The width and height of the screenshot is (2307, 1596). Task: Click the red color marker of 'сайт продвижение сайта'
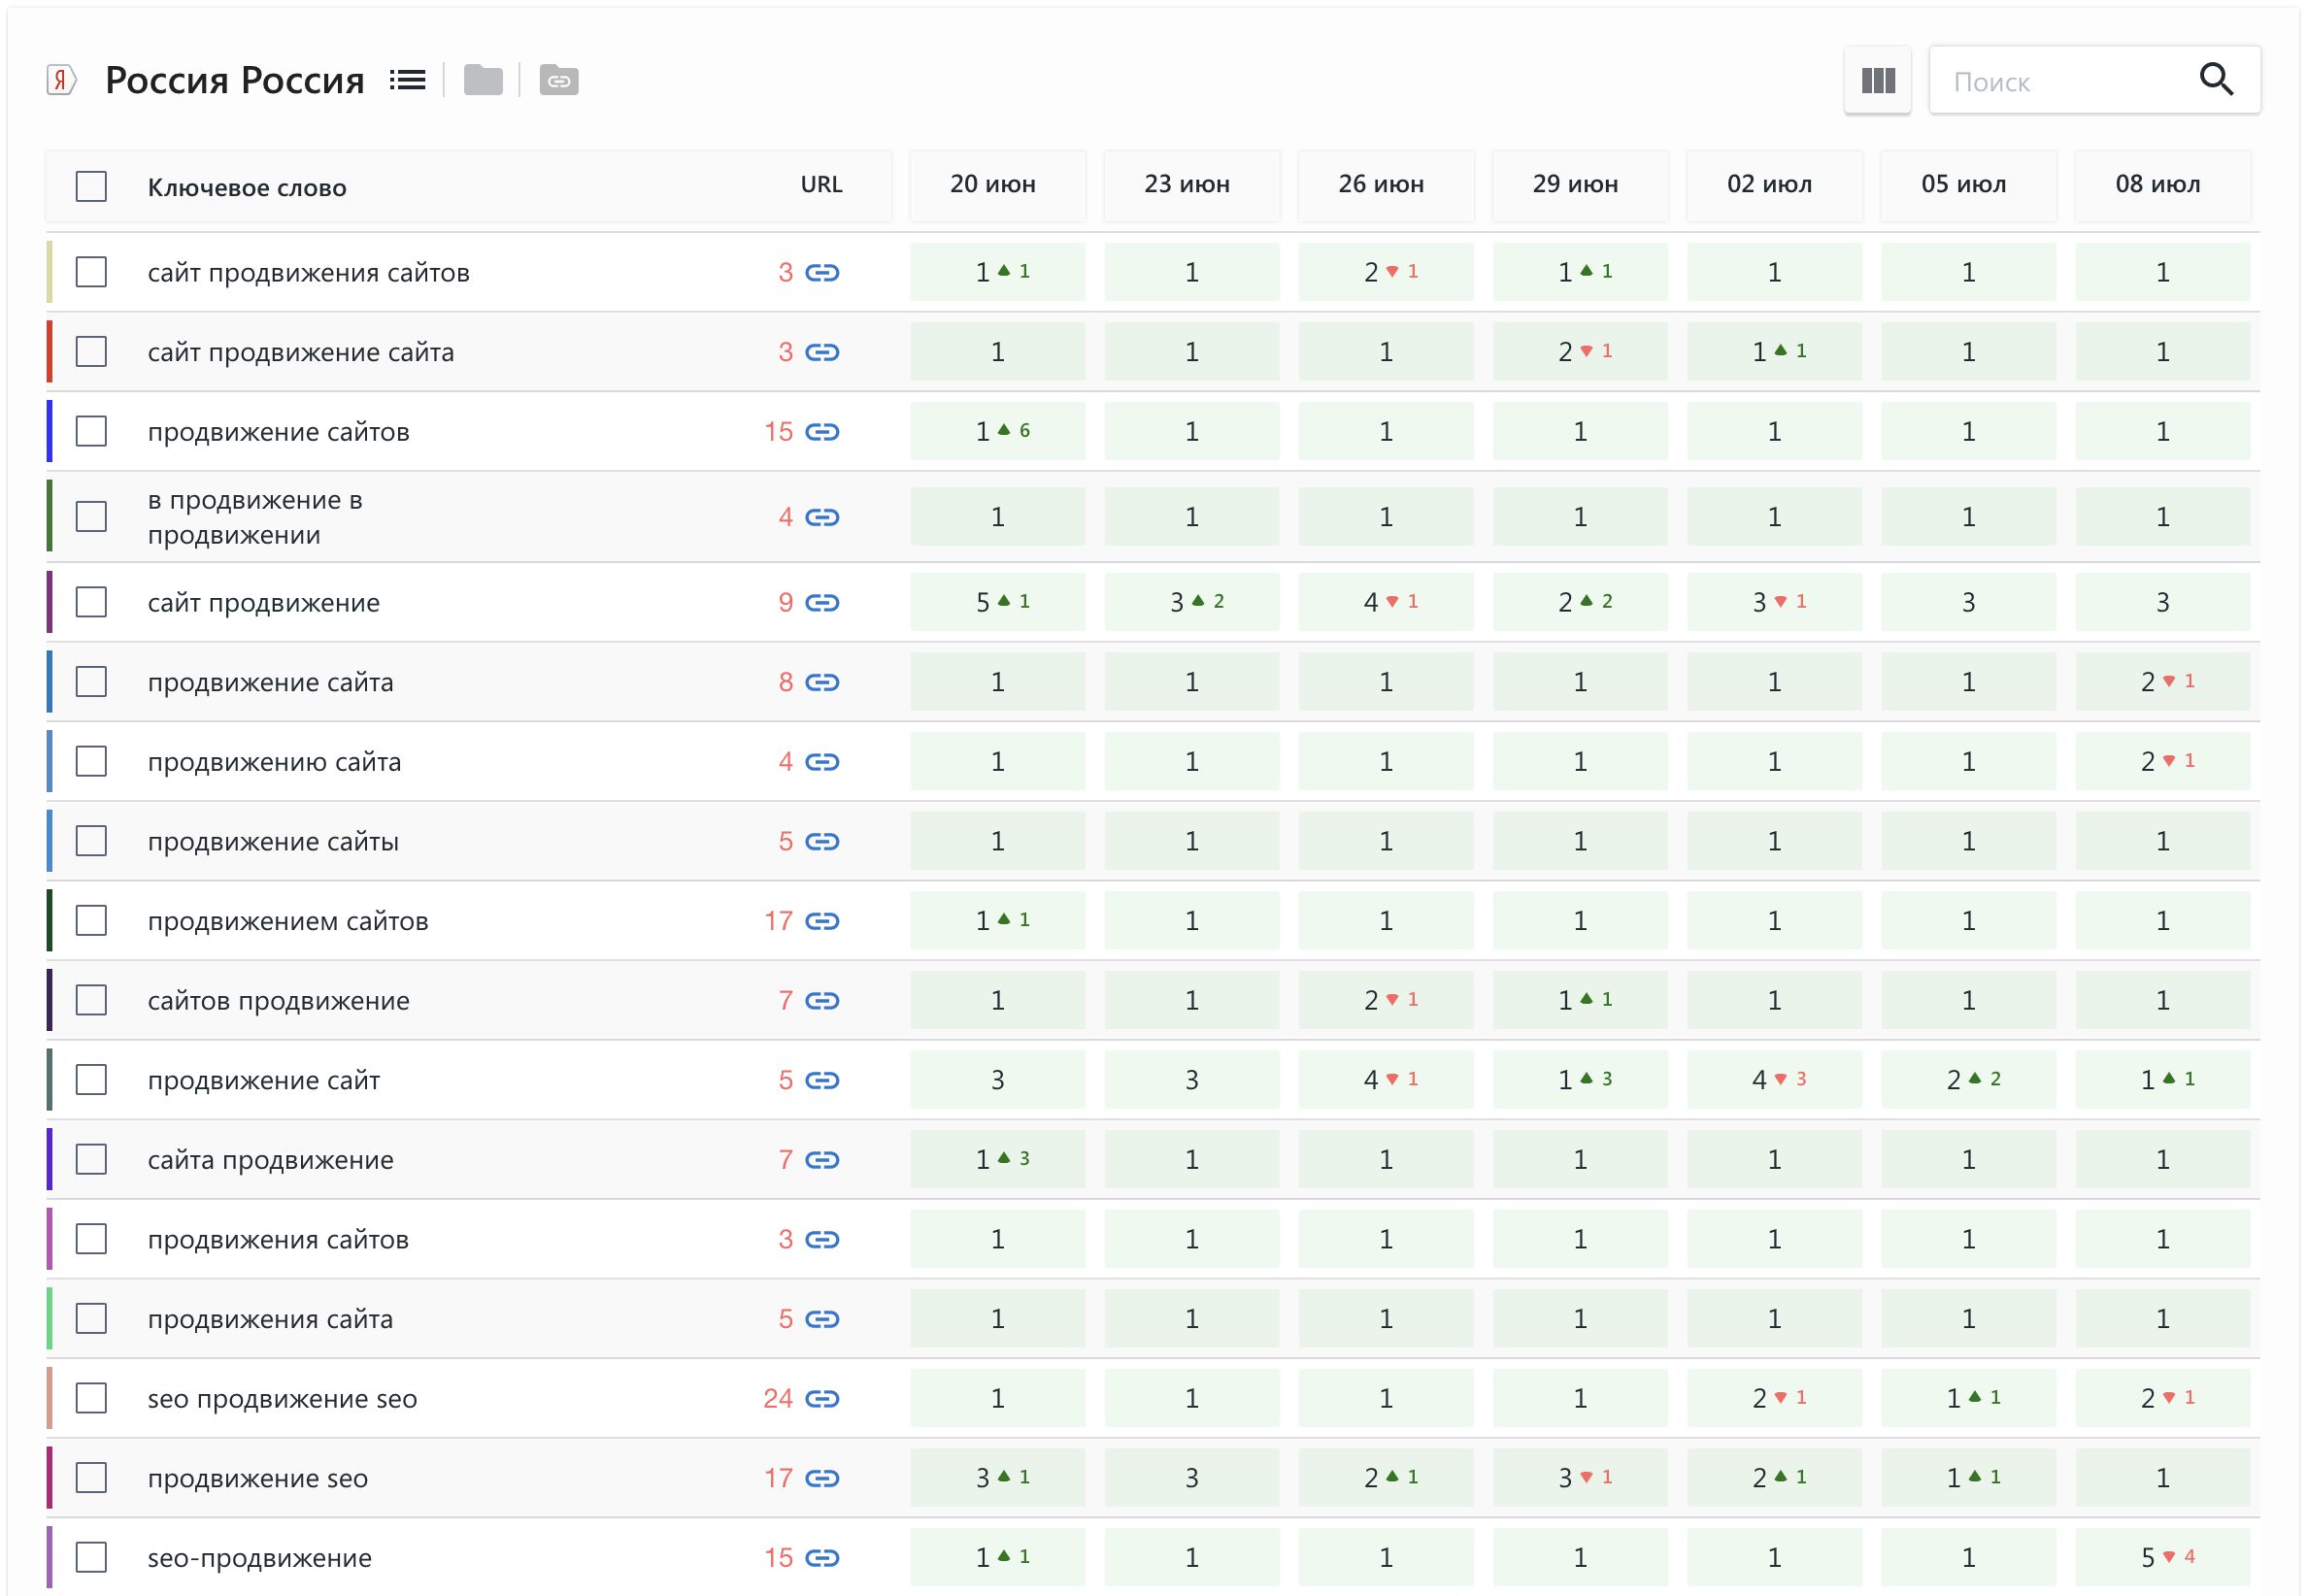(x=49, y=352)
